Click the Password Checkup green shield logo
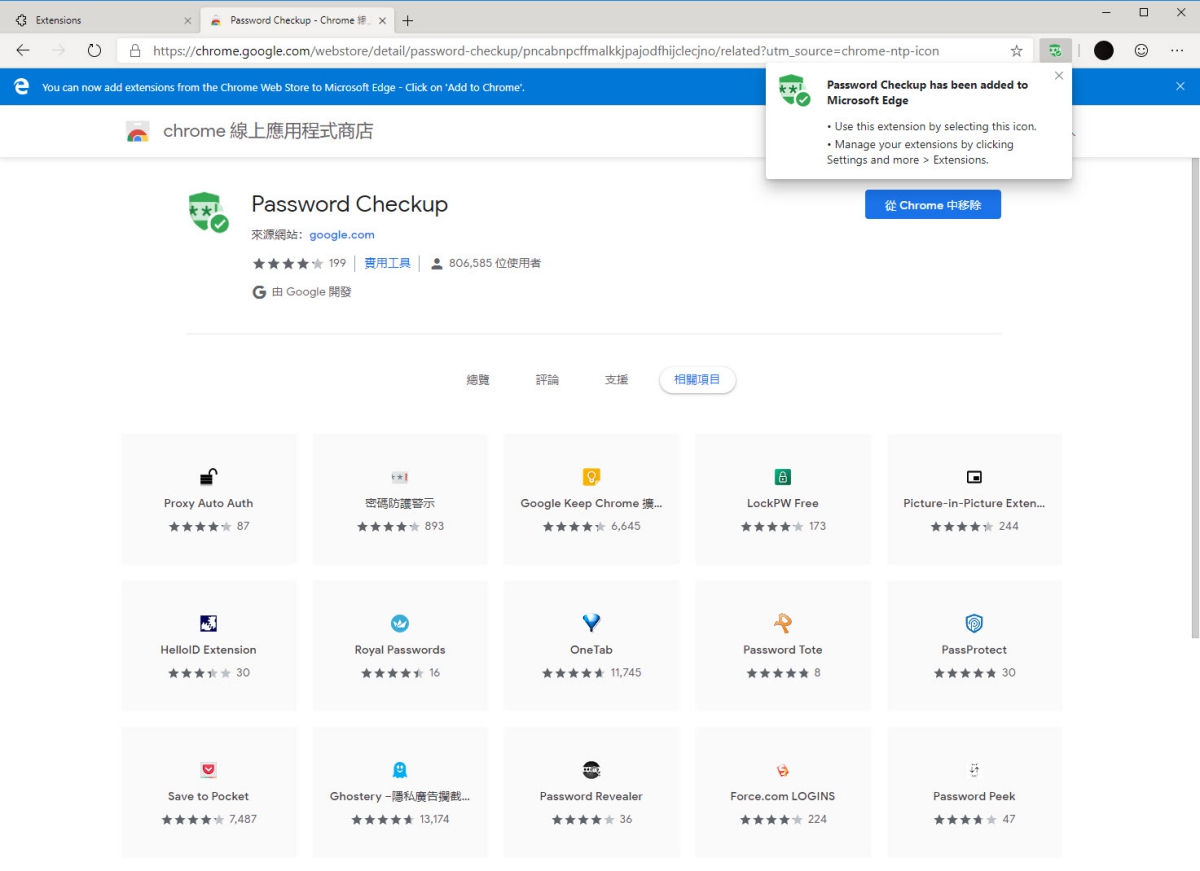The image size is (1200, 871). pyautogui.click(x=208, y=212)
